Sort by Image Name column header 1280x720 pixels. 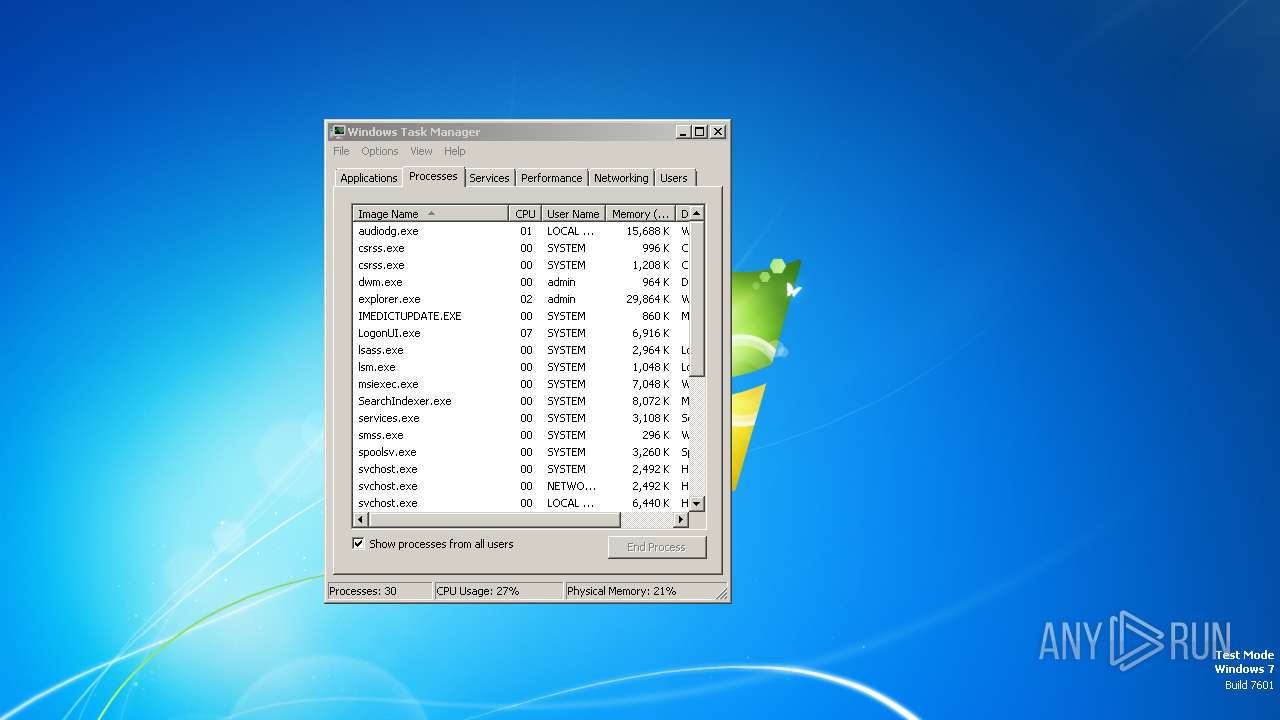(x=430, y=213)
